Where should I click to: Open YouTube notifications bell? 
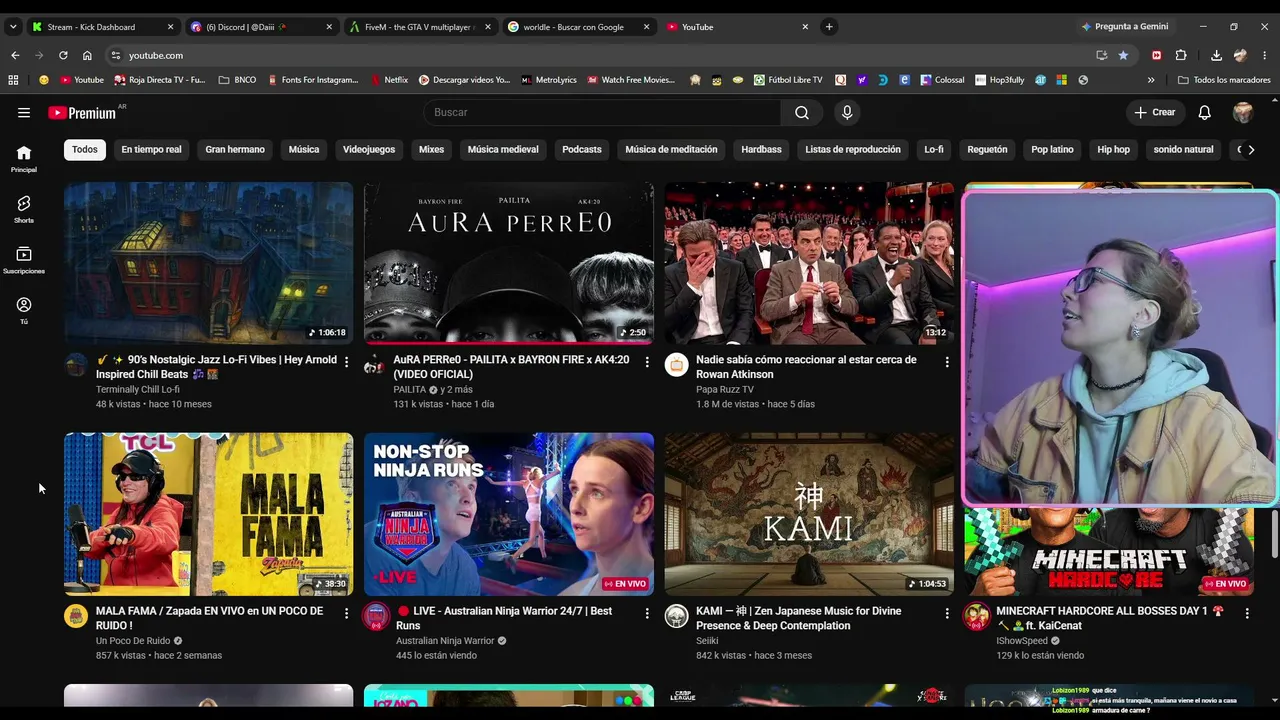(x=1205, y=112)
